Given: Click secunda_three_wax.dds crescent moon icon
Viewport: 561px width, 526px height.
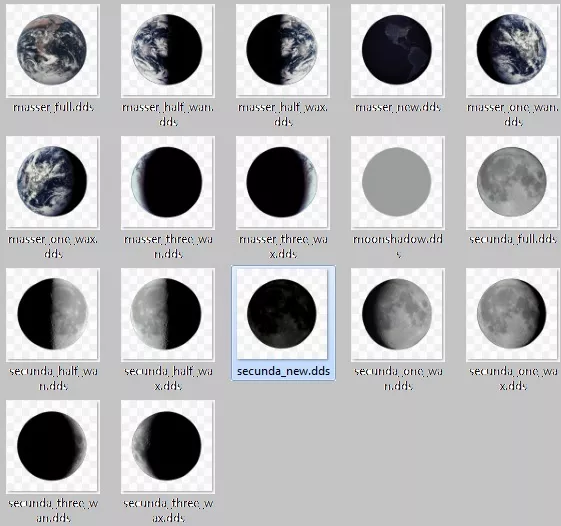Looking at the screenshot, I should [x=168, y=447].
